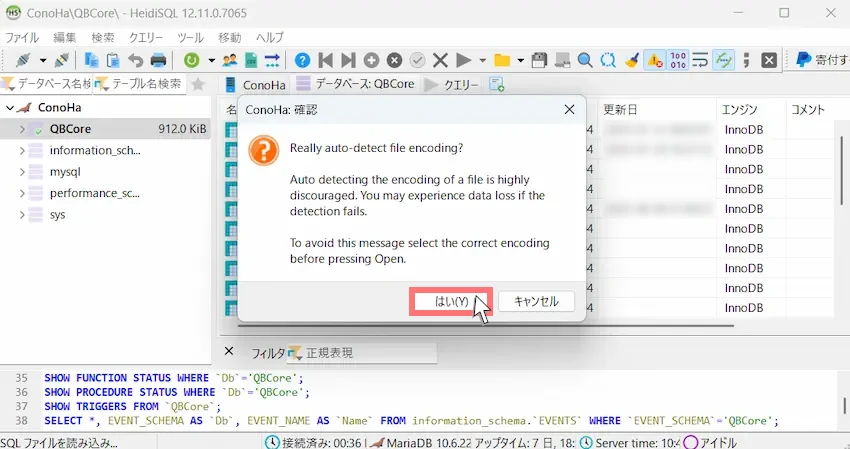Click the エンジン column header
Viewport: 850px width, 449px height.
coord(750,110)
